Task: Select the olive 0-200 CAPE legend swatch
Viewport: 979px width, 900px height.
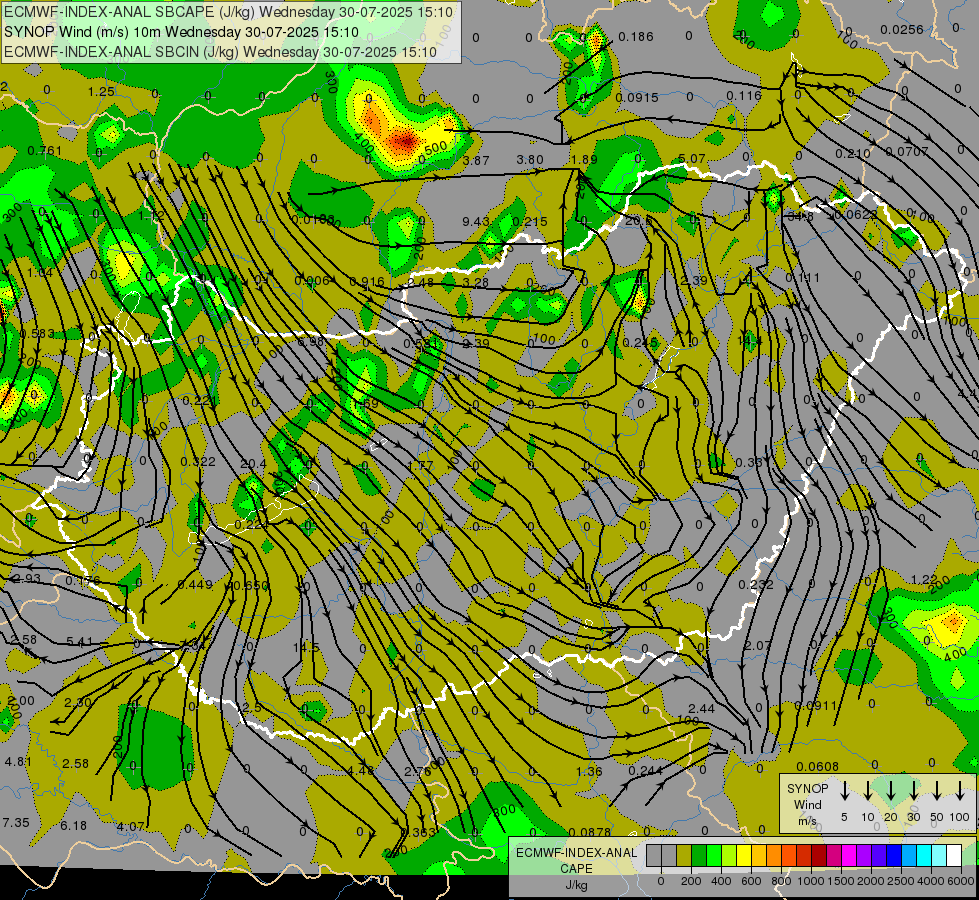Action: [684, 855]
